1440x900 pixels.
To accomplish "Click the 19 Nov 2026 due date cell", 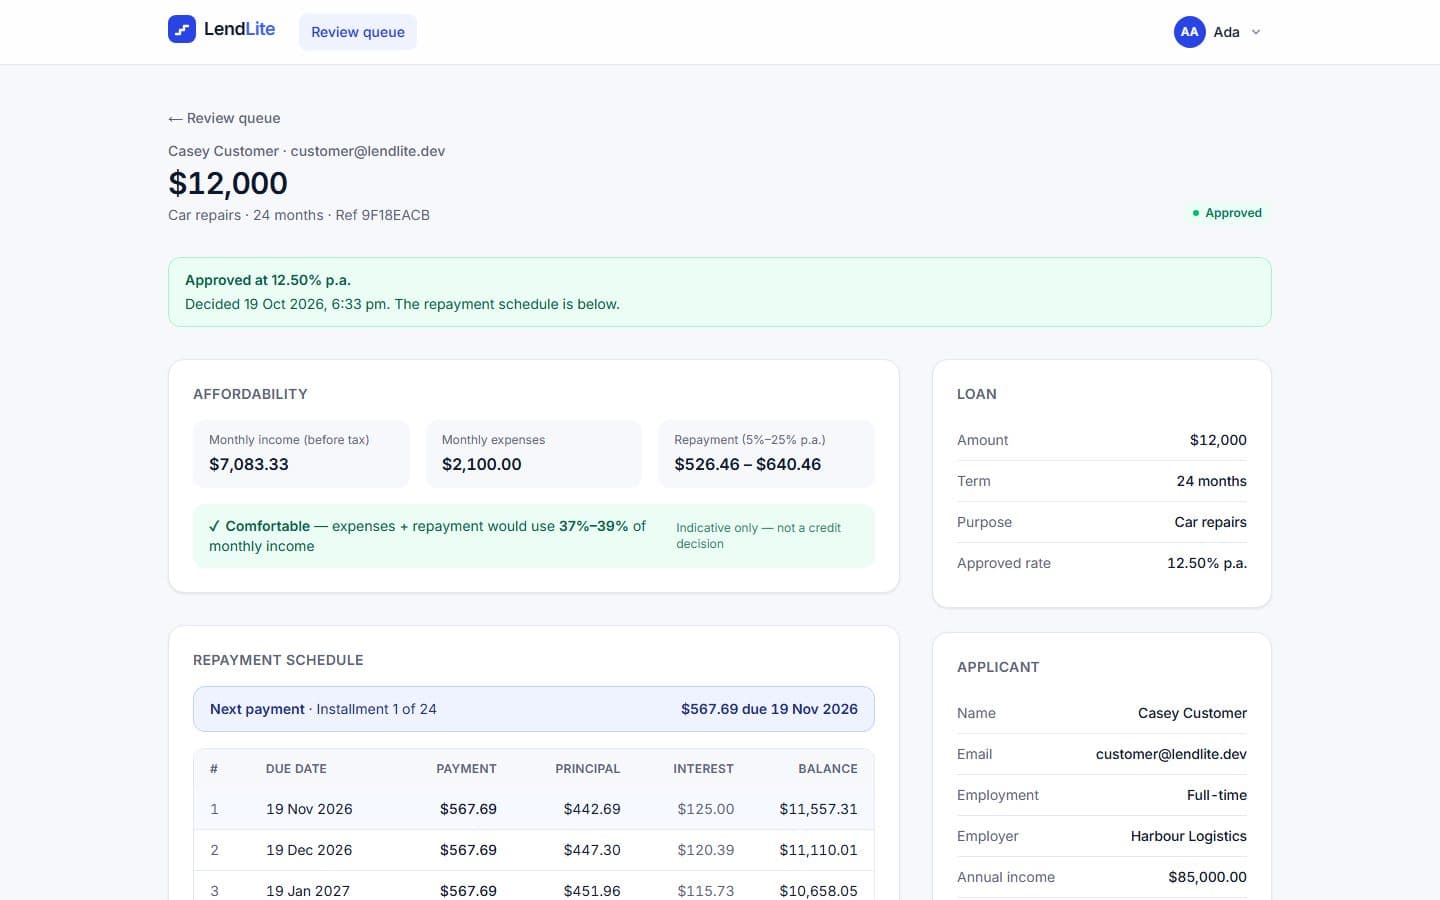I will [x=309, y=809].
